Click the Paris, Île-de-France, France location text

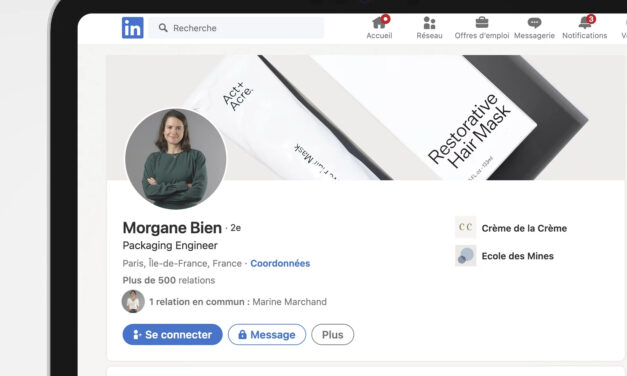(182, 263)
